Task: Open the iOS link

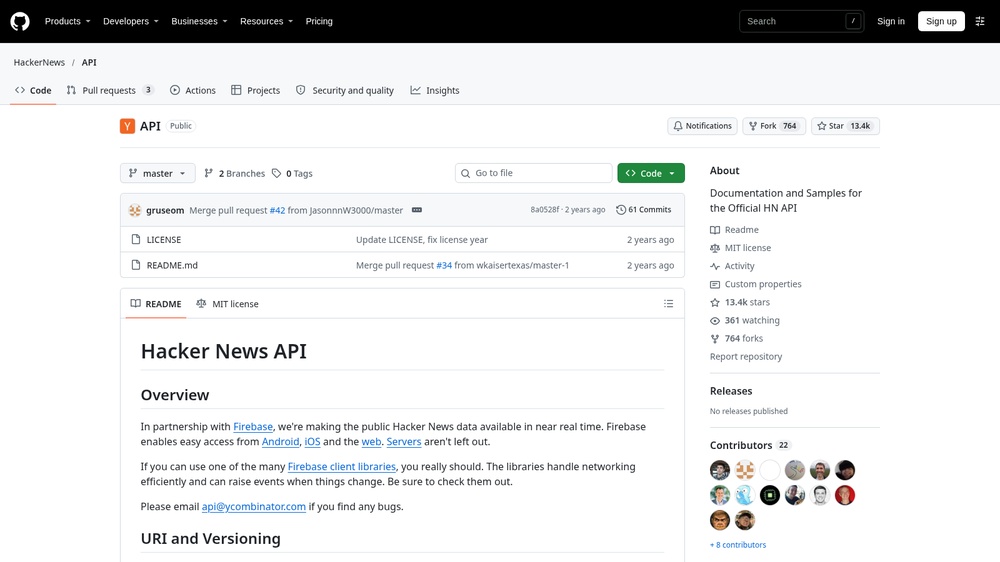Action: (x=312, y=441)
